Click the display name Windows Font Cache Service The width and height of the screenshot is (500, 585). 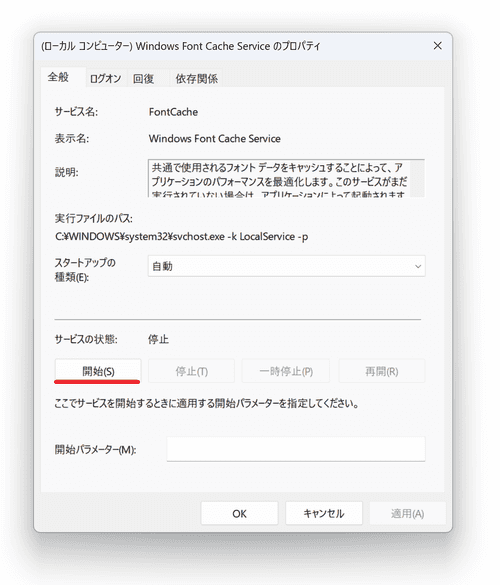point(215,138)
